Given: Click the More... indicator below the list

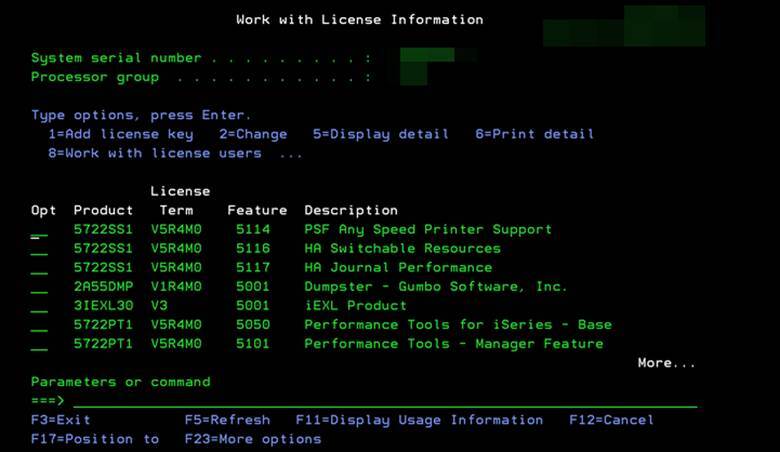Looking at the screenshot, I should pyautogui.click(x=666, y=363).
